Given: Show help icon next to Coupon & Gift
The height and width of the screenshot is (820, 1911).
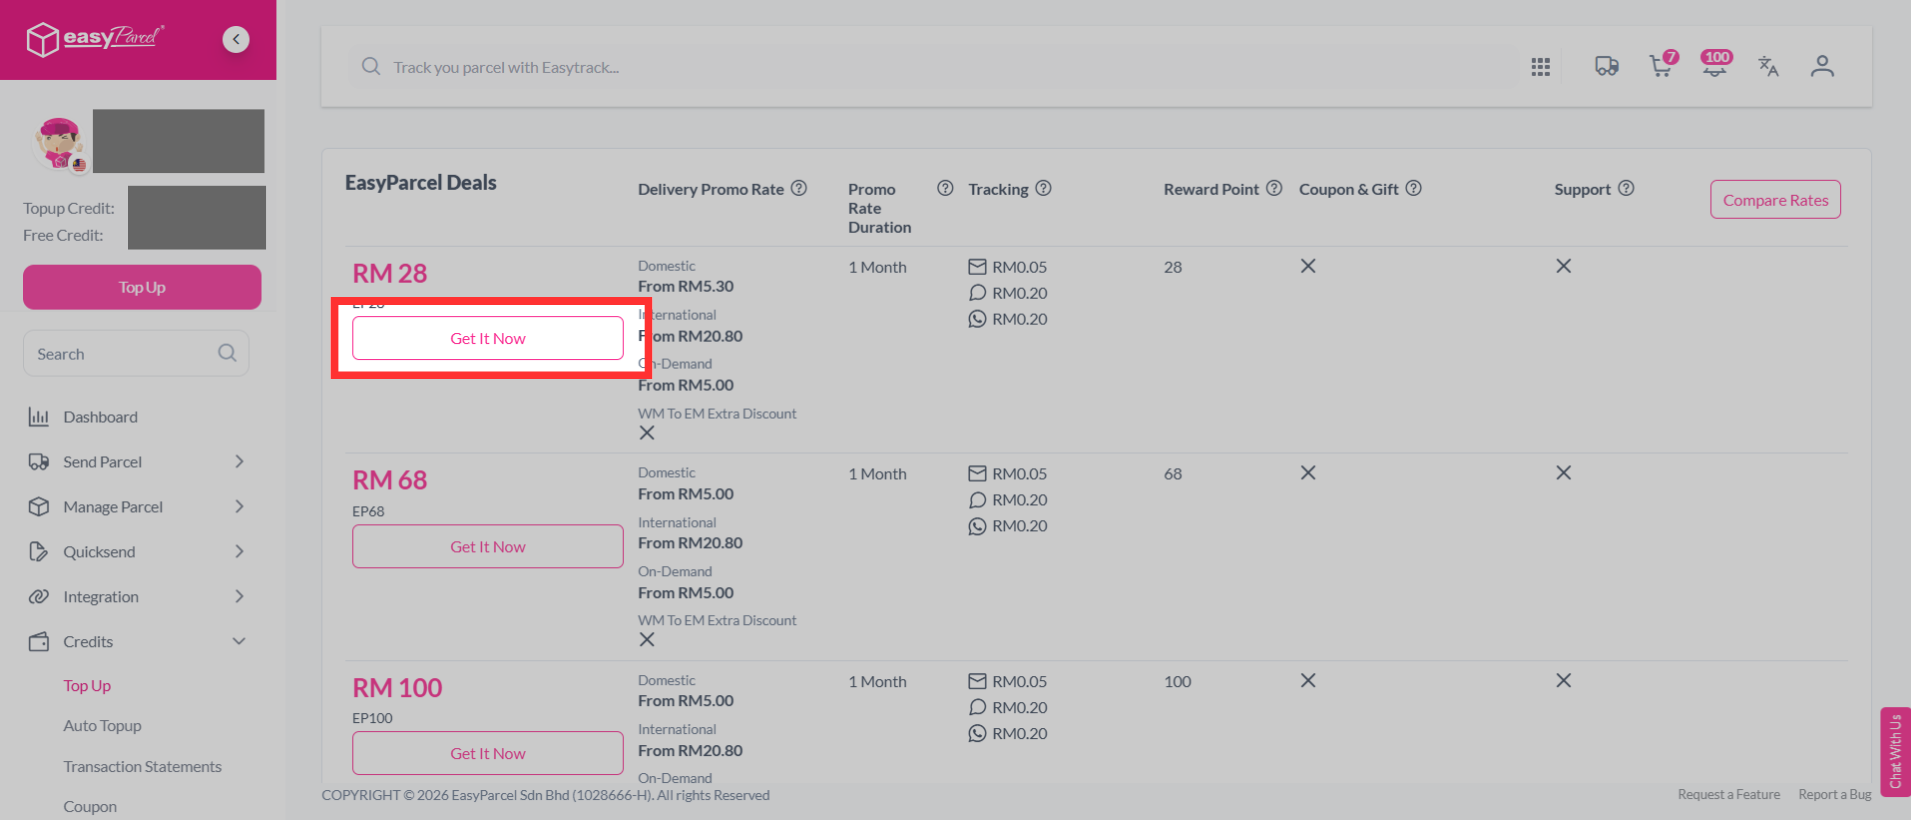Looking at the screenshot, I should coord(1413,188).
